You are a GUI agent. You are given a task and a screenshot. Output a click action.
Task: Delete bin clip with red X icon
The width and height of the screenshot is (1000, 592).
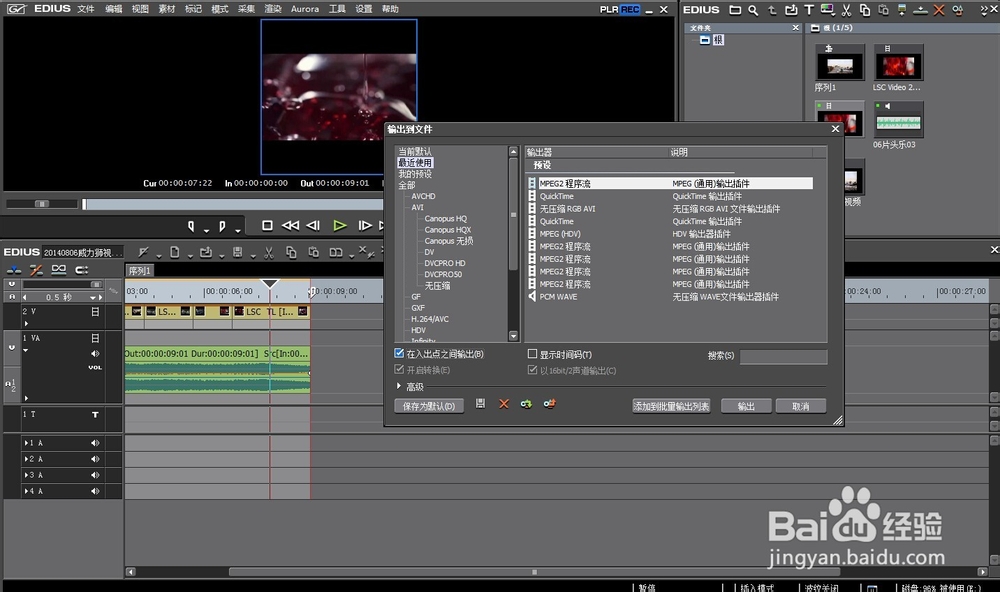[939, 10]
